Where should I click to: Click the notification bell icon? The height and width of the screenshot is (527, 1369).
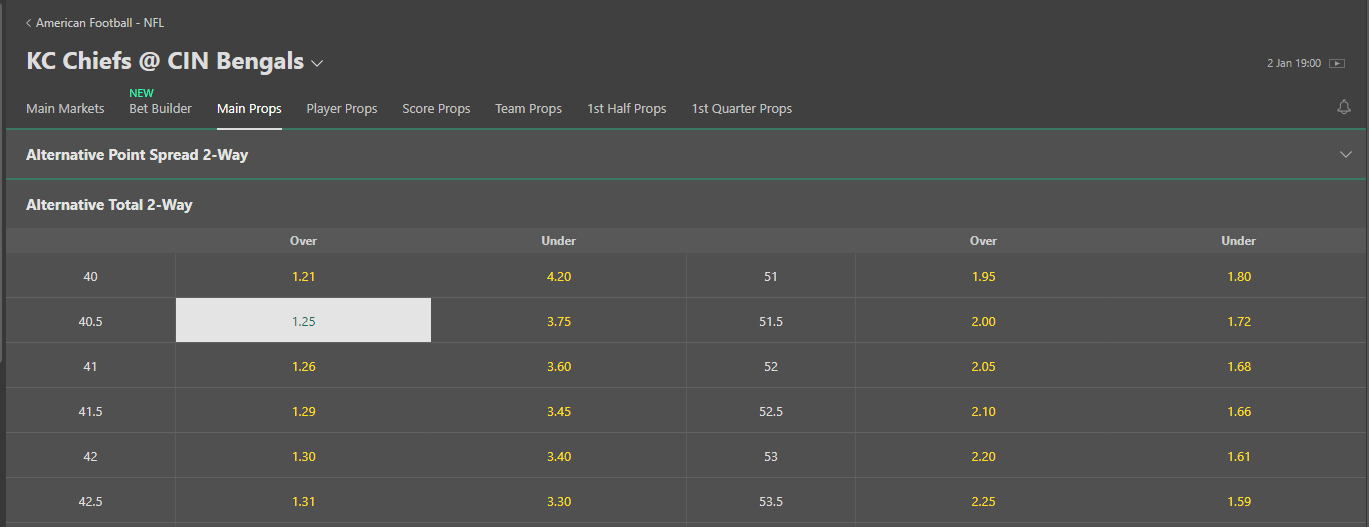click(x=1344, y=107)
